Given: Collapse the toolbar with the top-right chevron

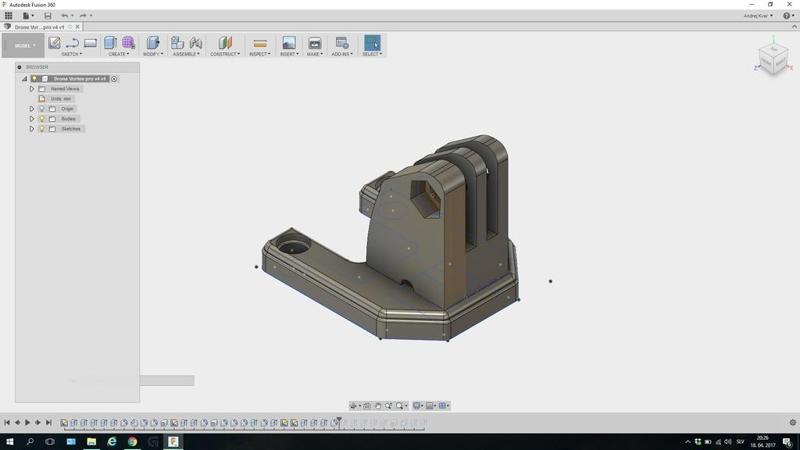Looking at the screenshot, I should coord(794,27).
